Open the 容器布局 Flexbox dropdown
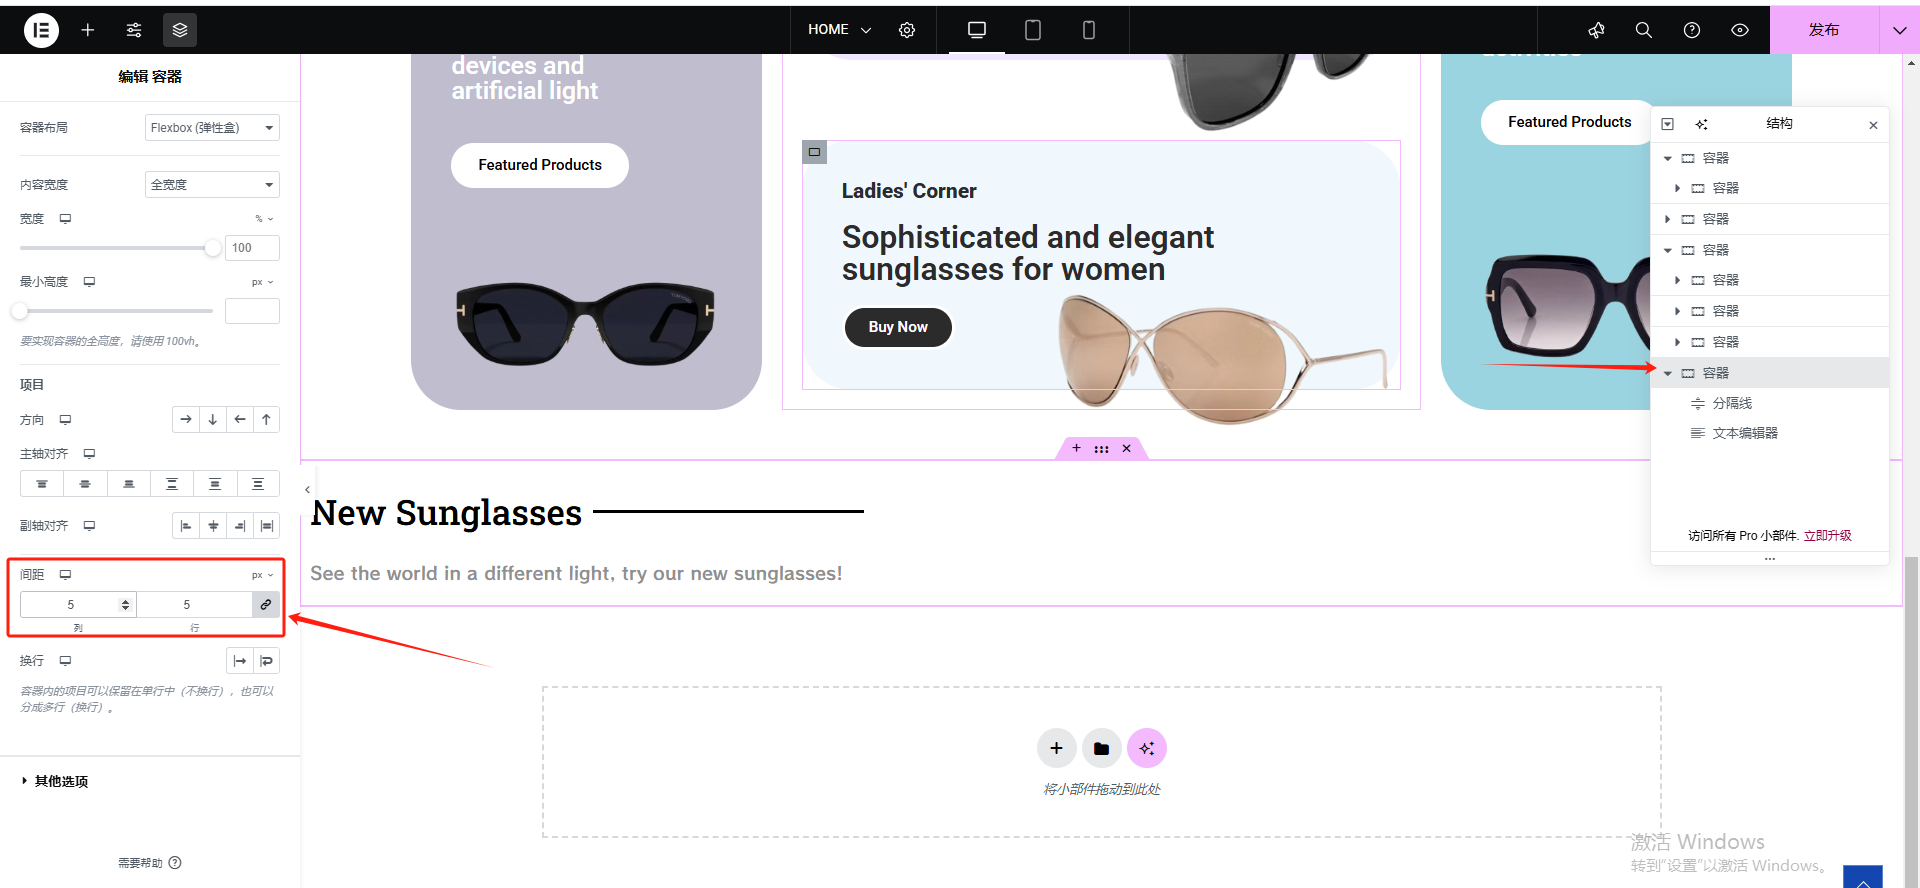This screenshot has width=1920, height=888. click(x=212, y=128)
